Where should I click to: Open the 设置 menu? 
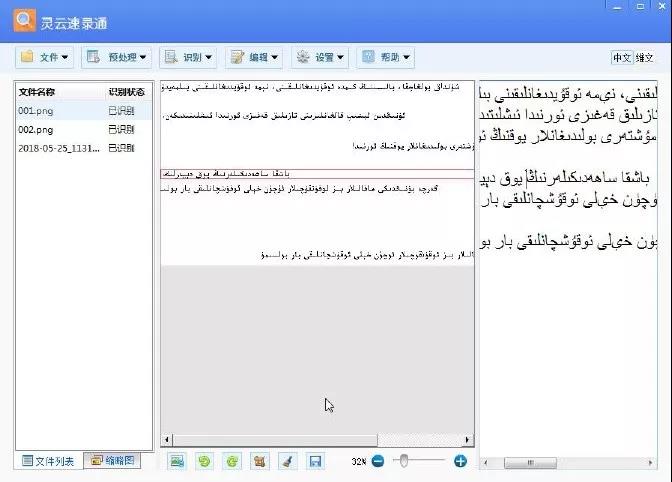(319, 57)
